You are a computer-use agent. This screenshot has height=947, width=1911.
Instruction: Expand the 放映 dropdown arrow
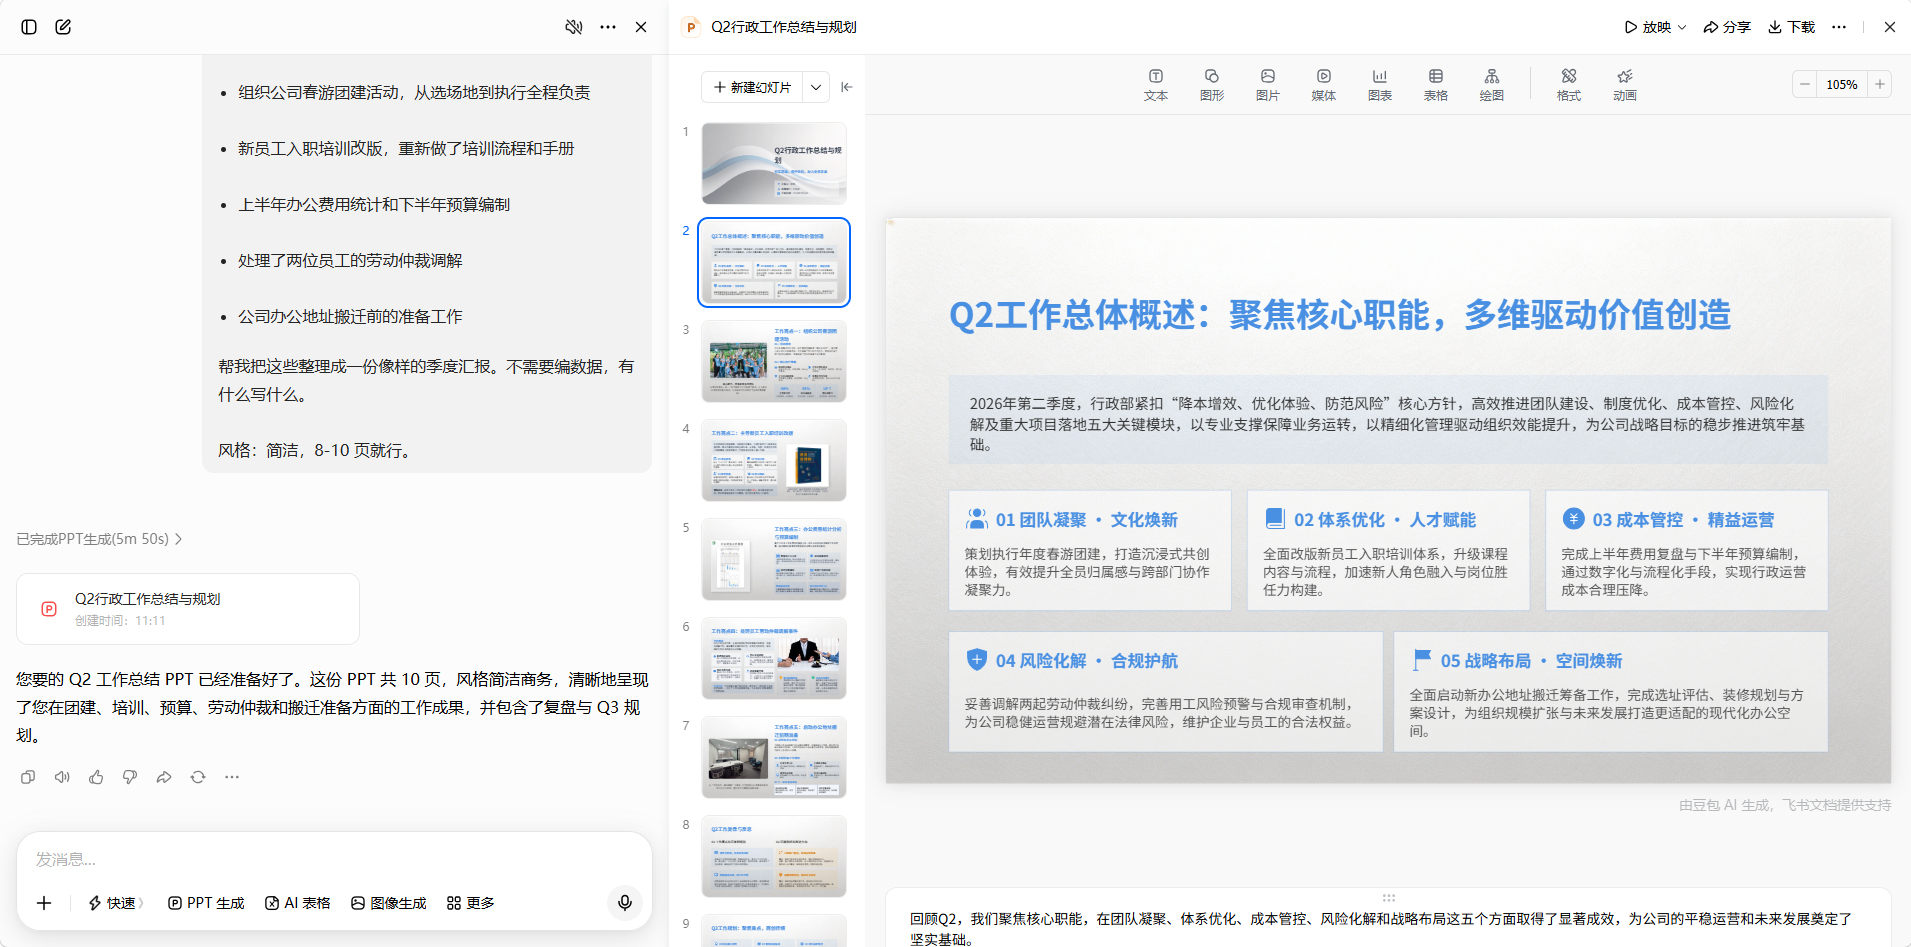click(1682, 27)
